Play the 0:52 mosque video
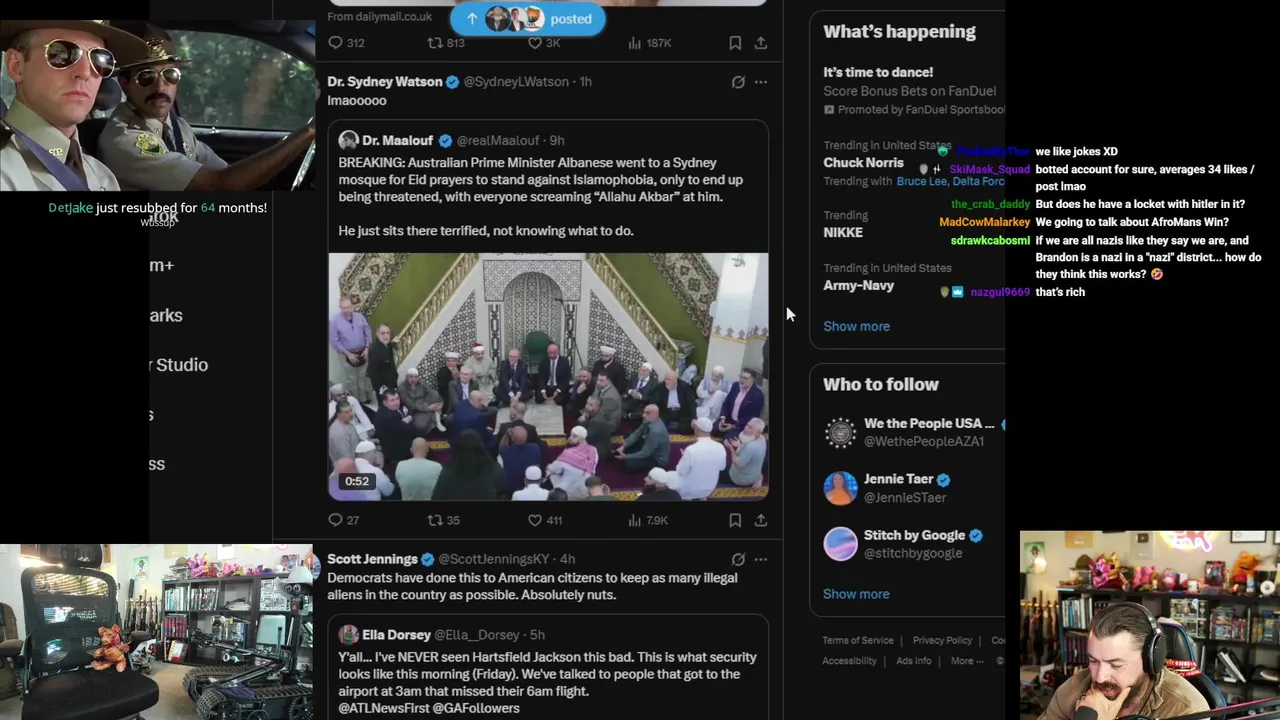Viewport: 1280px width, 720px height. point(548,376)
